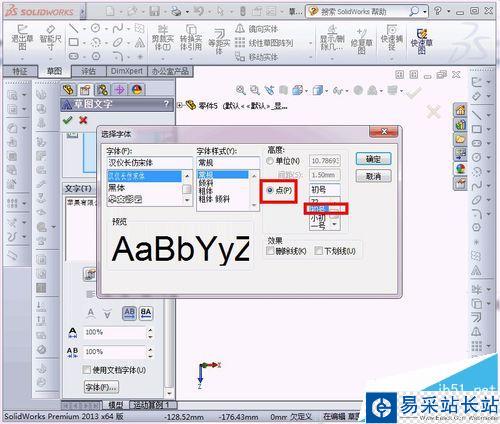Open the search help dropdown arrow
Viewport: 500px width, 424px height.
click(x=425, y=12)
